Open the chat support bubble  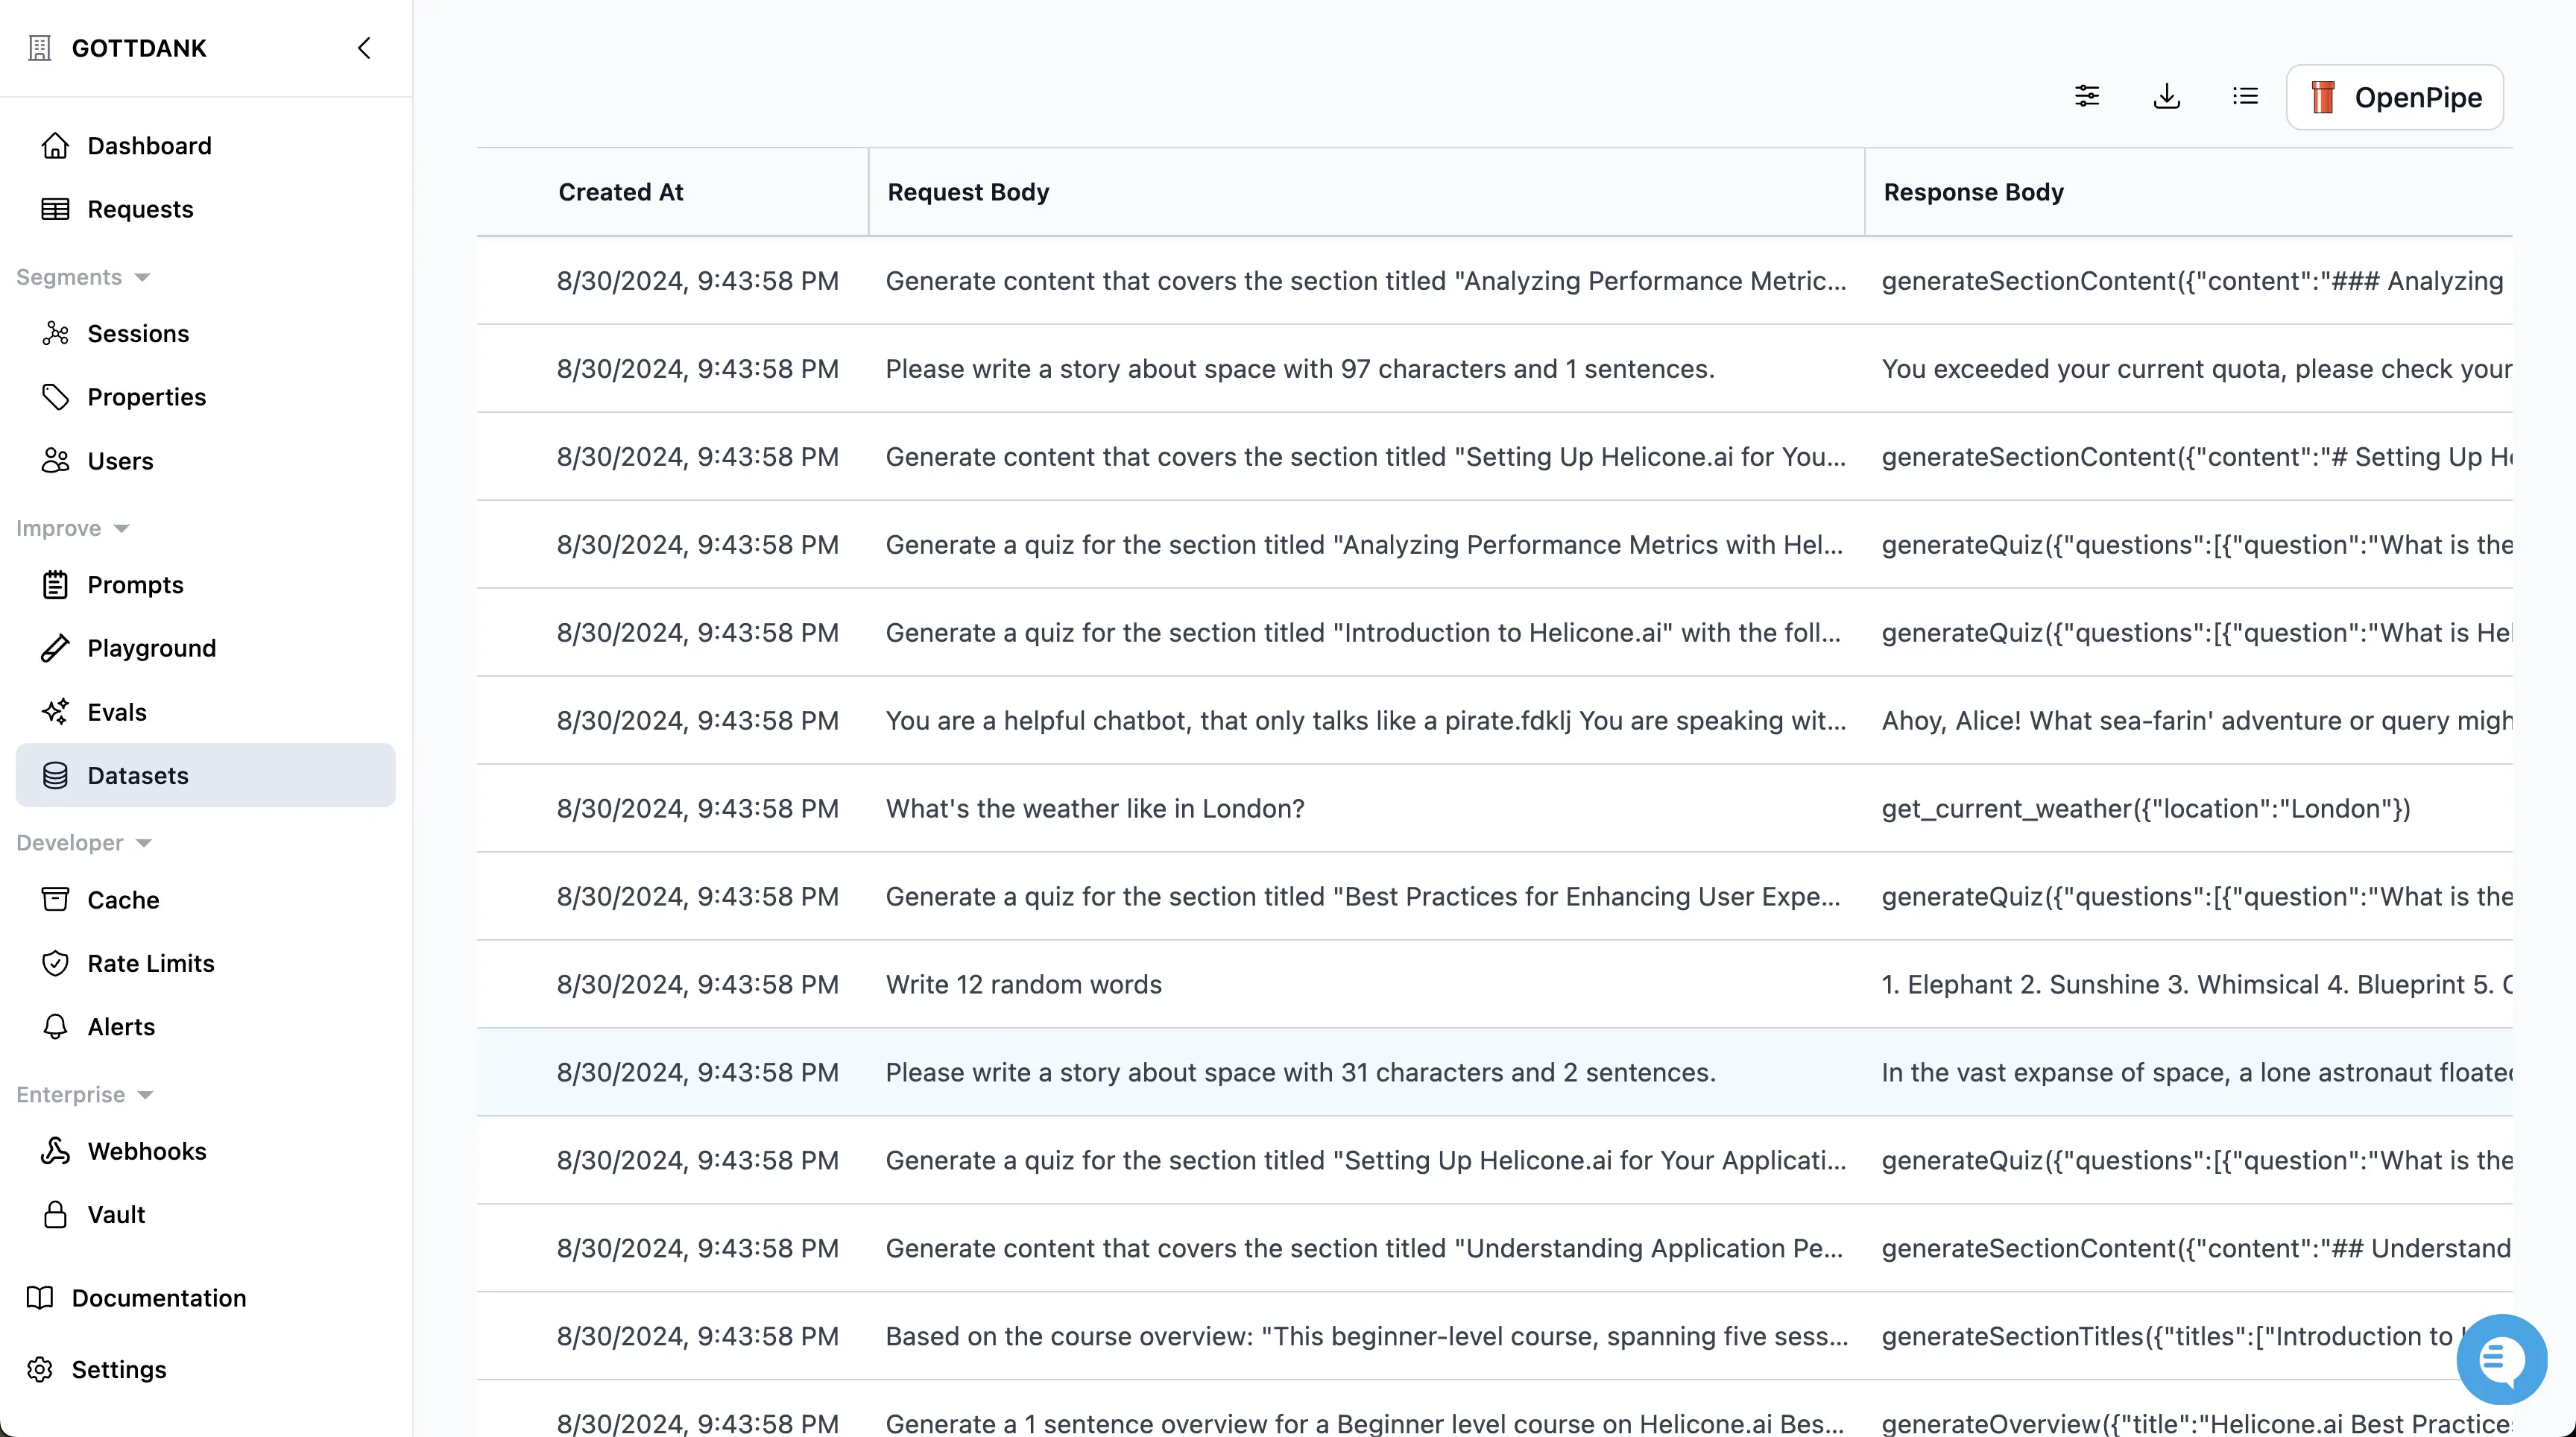pyautogui.click(x=2501, y=1359)
